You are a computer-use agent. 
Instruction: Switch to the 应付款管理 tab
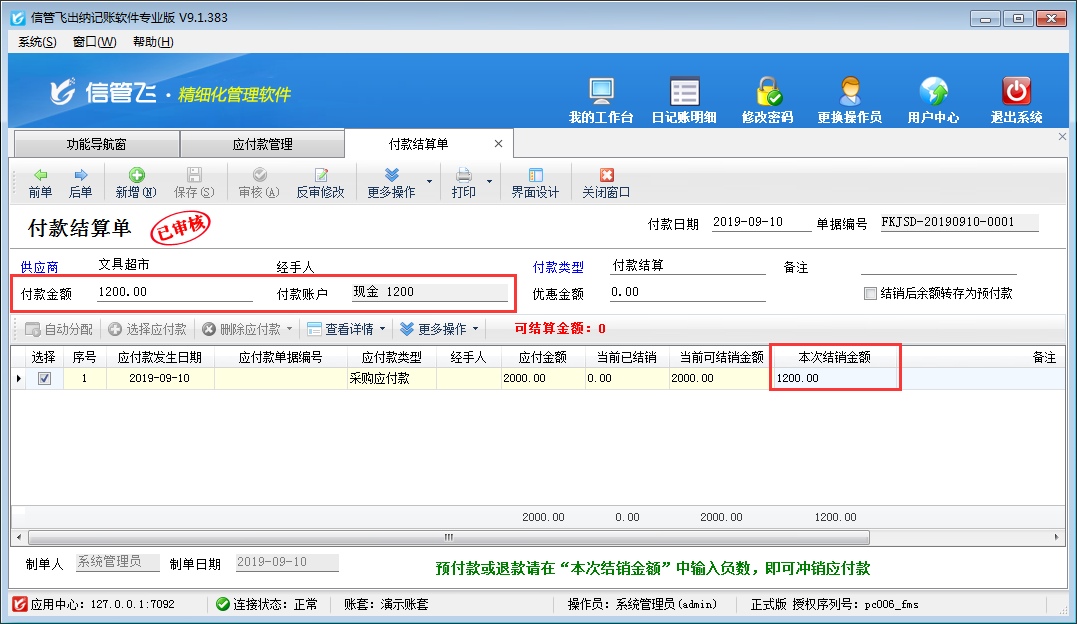click(262, 144)
